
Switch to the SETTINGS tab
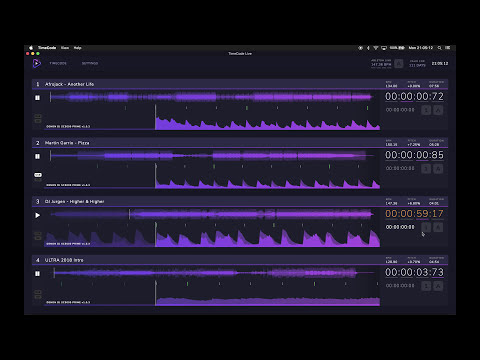(90, 63)
